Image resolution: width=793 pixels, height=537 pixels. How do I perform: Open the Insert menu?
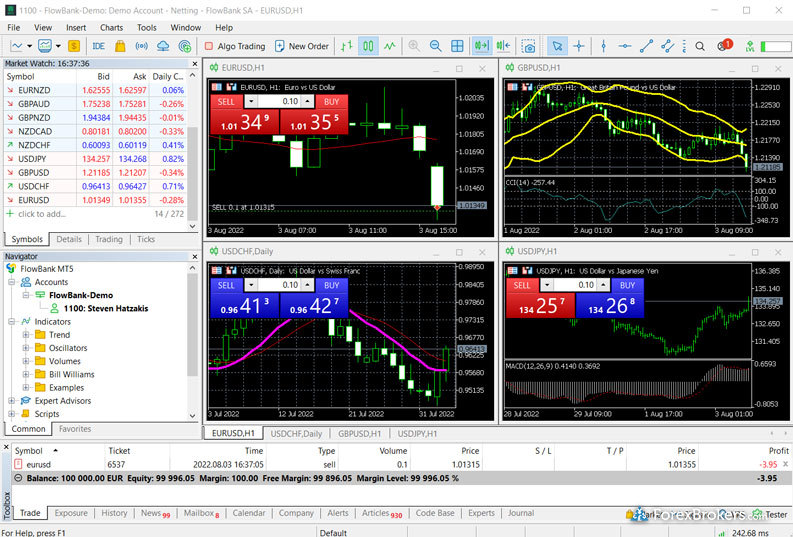click(76, 27)
